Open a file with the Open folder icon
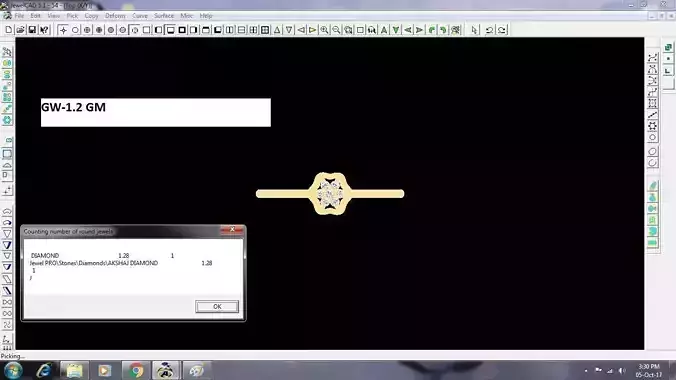Image resolution: width=676 pixels, height=380 pixels. [20, 30]
